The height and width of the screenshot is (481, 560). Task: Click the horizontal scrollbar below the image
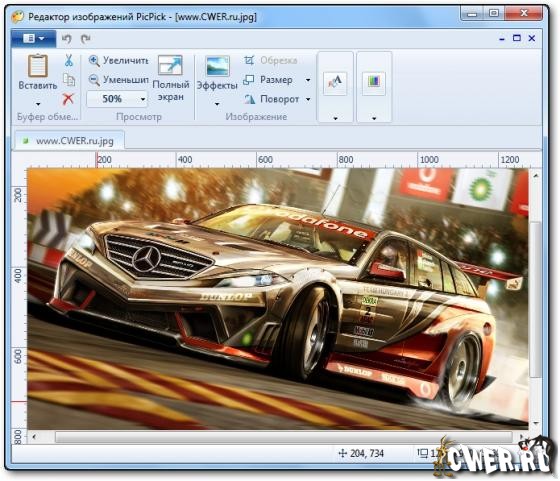click(284, 437)
